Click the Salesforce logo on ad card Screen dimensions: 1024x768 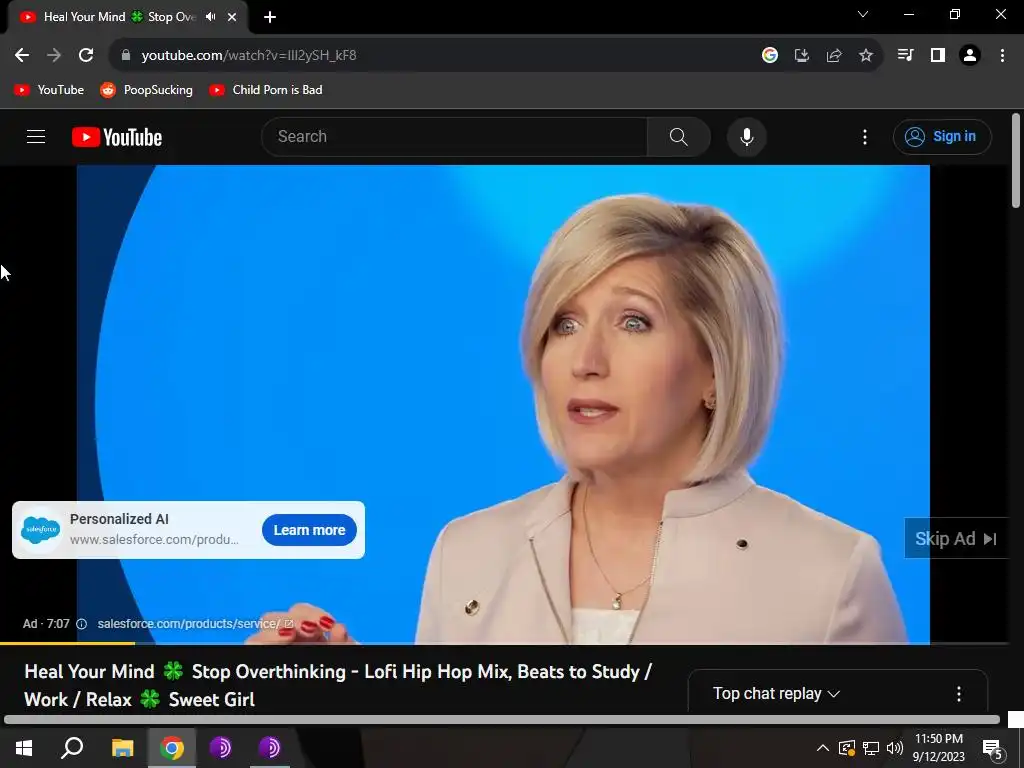(x=40, y=530)
